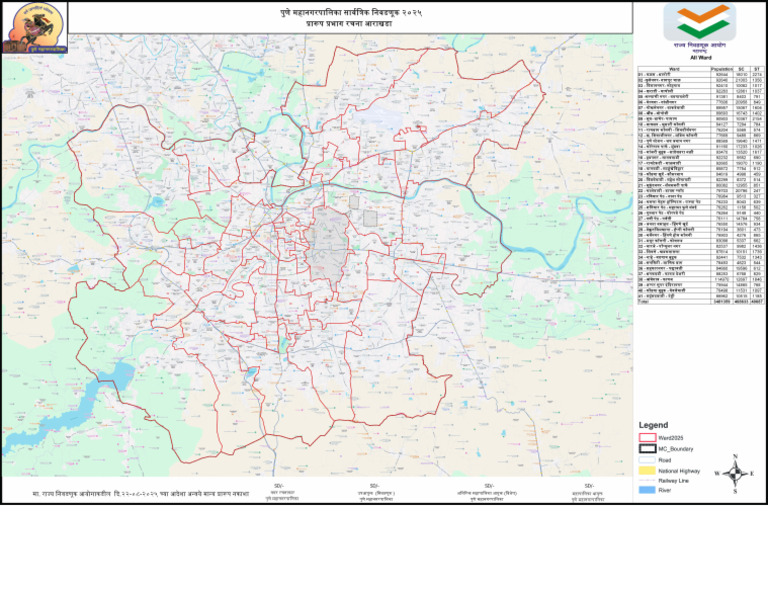The height and width of the screenshot is (594, 768).
Task: Click the 'N' letter on the compass
Action: click(735, 456)
